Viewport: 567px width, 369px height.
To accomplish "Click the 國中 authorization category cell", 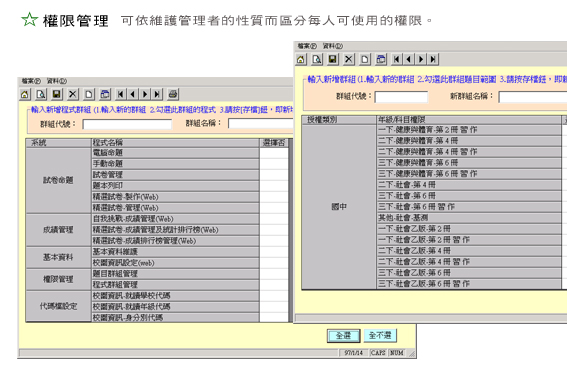I will (339, 207).
